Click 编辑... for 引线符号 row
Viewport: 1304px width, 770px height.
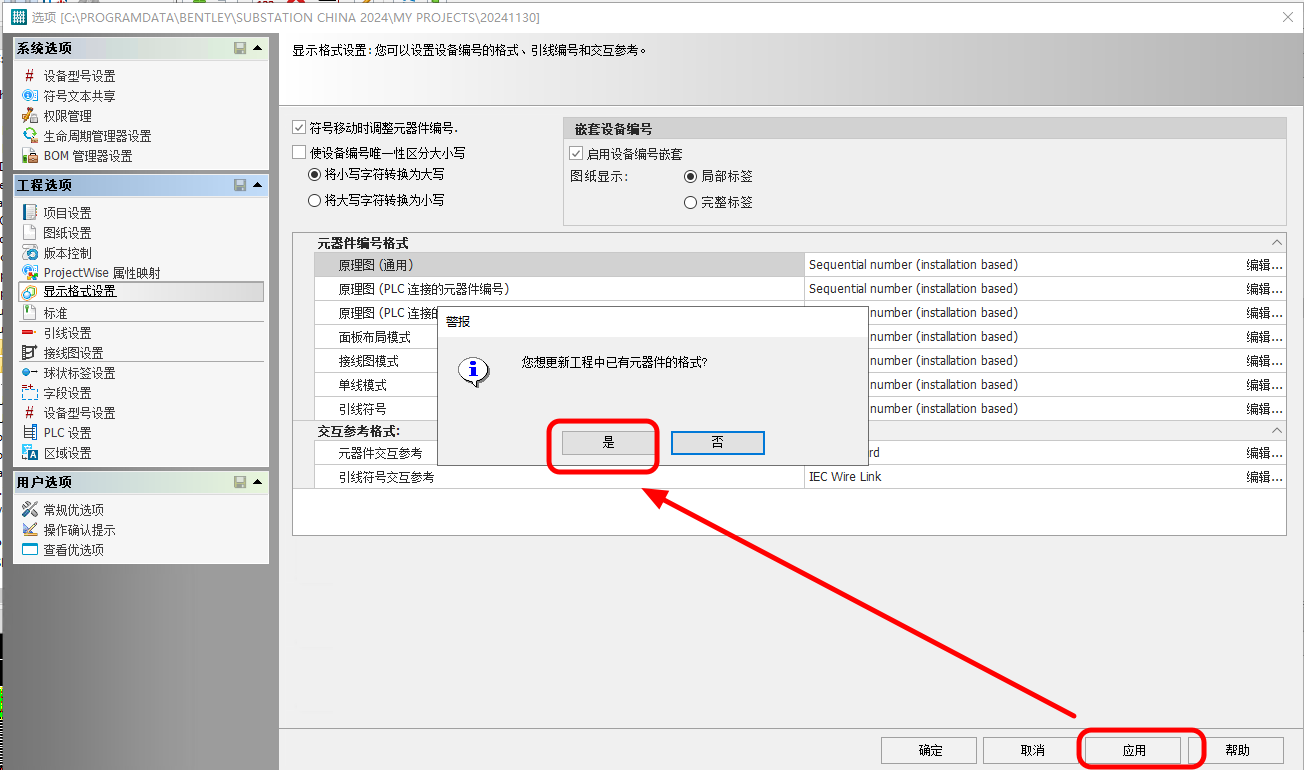point(1264,409)
